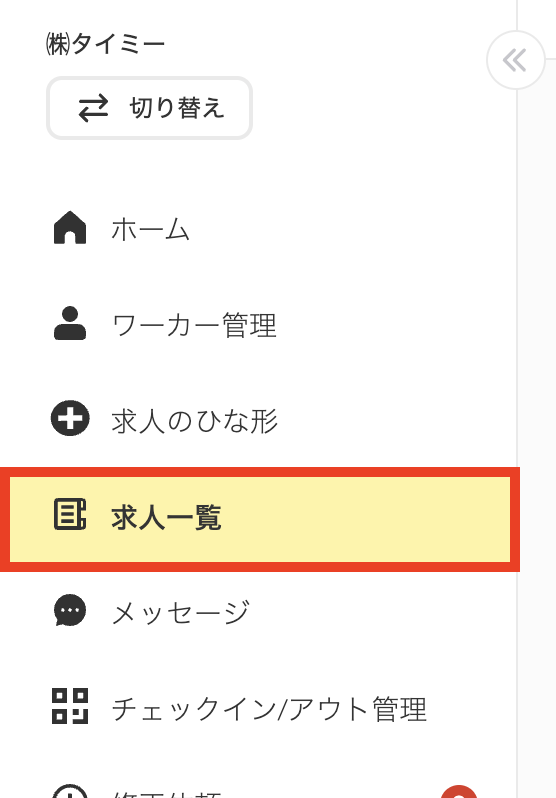Viewport: 556px width, 798px height.
Task: Open the ホーム menu label
Action: pos(150,229)
